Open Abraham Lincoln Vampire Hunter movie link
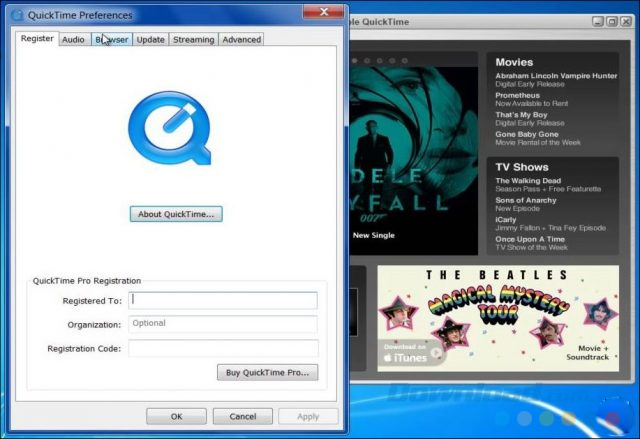This screenshot has width=640, height=439. [556, 76]
